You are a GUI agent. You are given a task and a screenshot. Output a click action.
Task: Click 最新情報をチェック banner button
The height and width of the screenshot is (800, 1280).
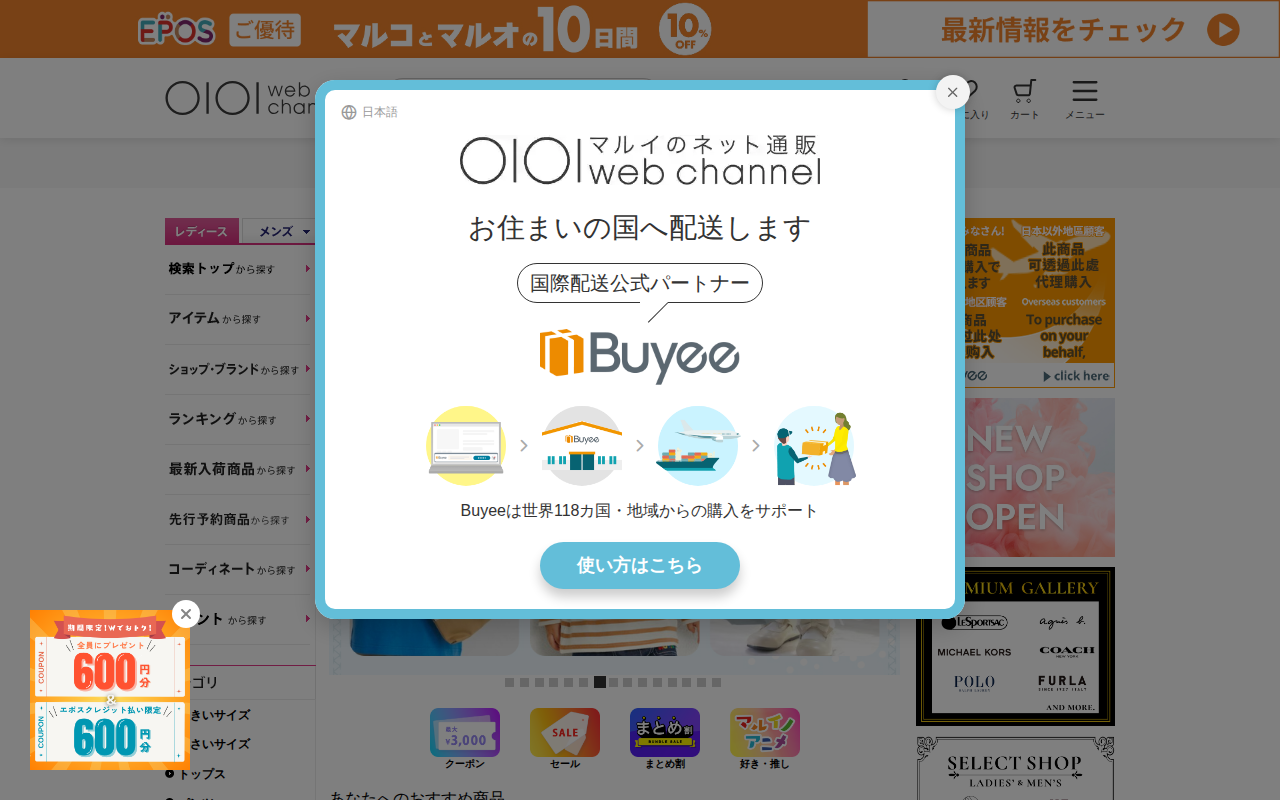coord(1074,29)
